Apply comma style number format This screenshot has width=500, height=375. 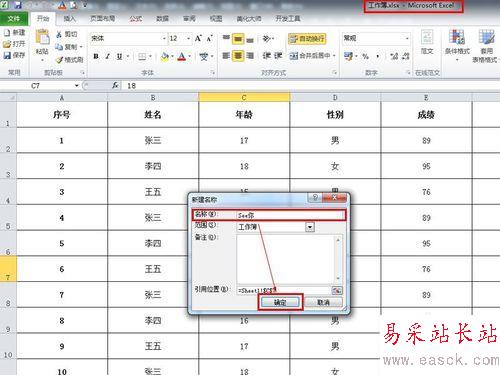click(x=378, y=56)
